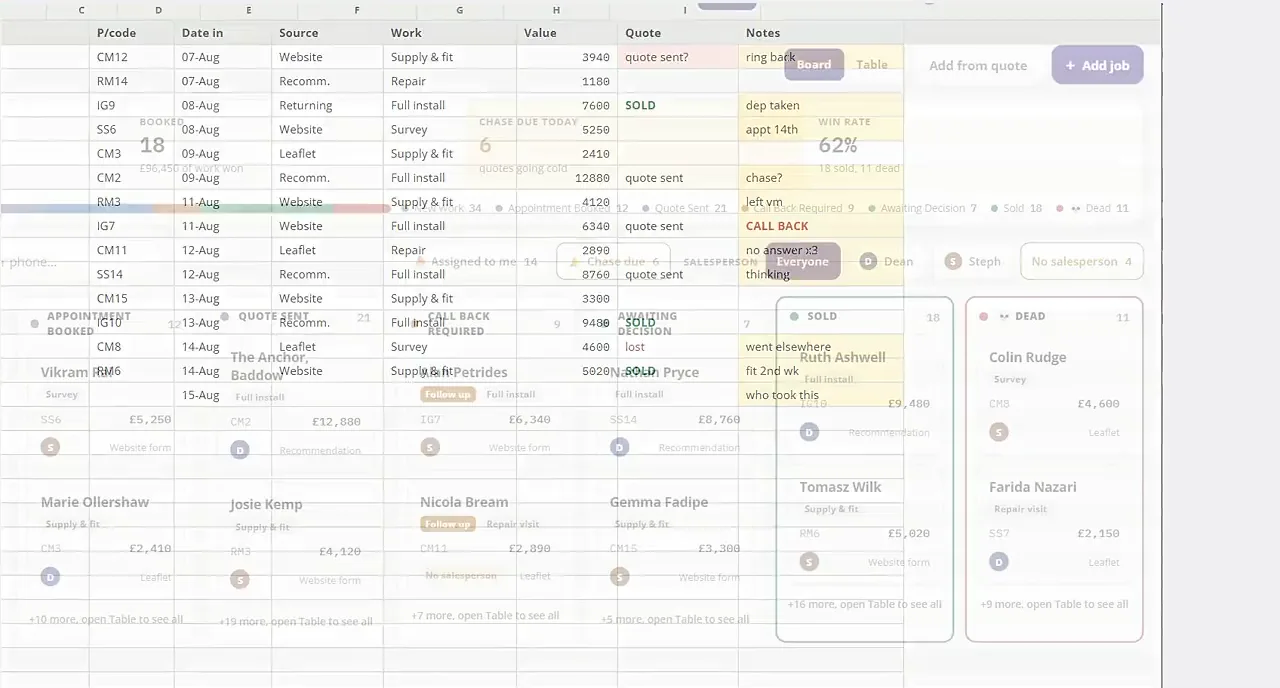Image resolution: width=1280 pixels, height=688 pixels.
Task: Open the Josie Kemp job card
Action: 295,544
